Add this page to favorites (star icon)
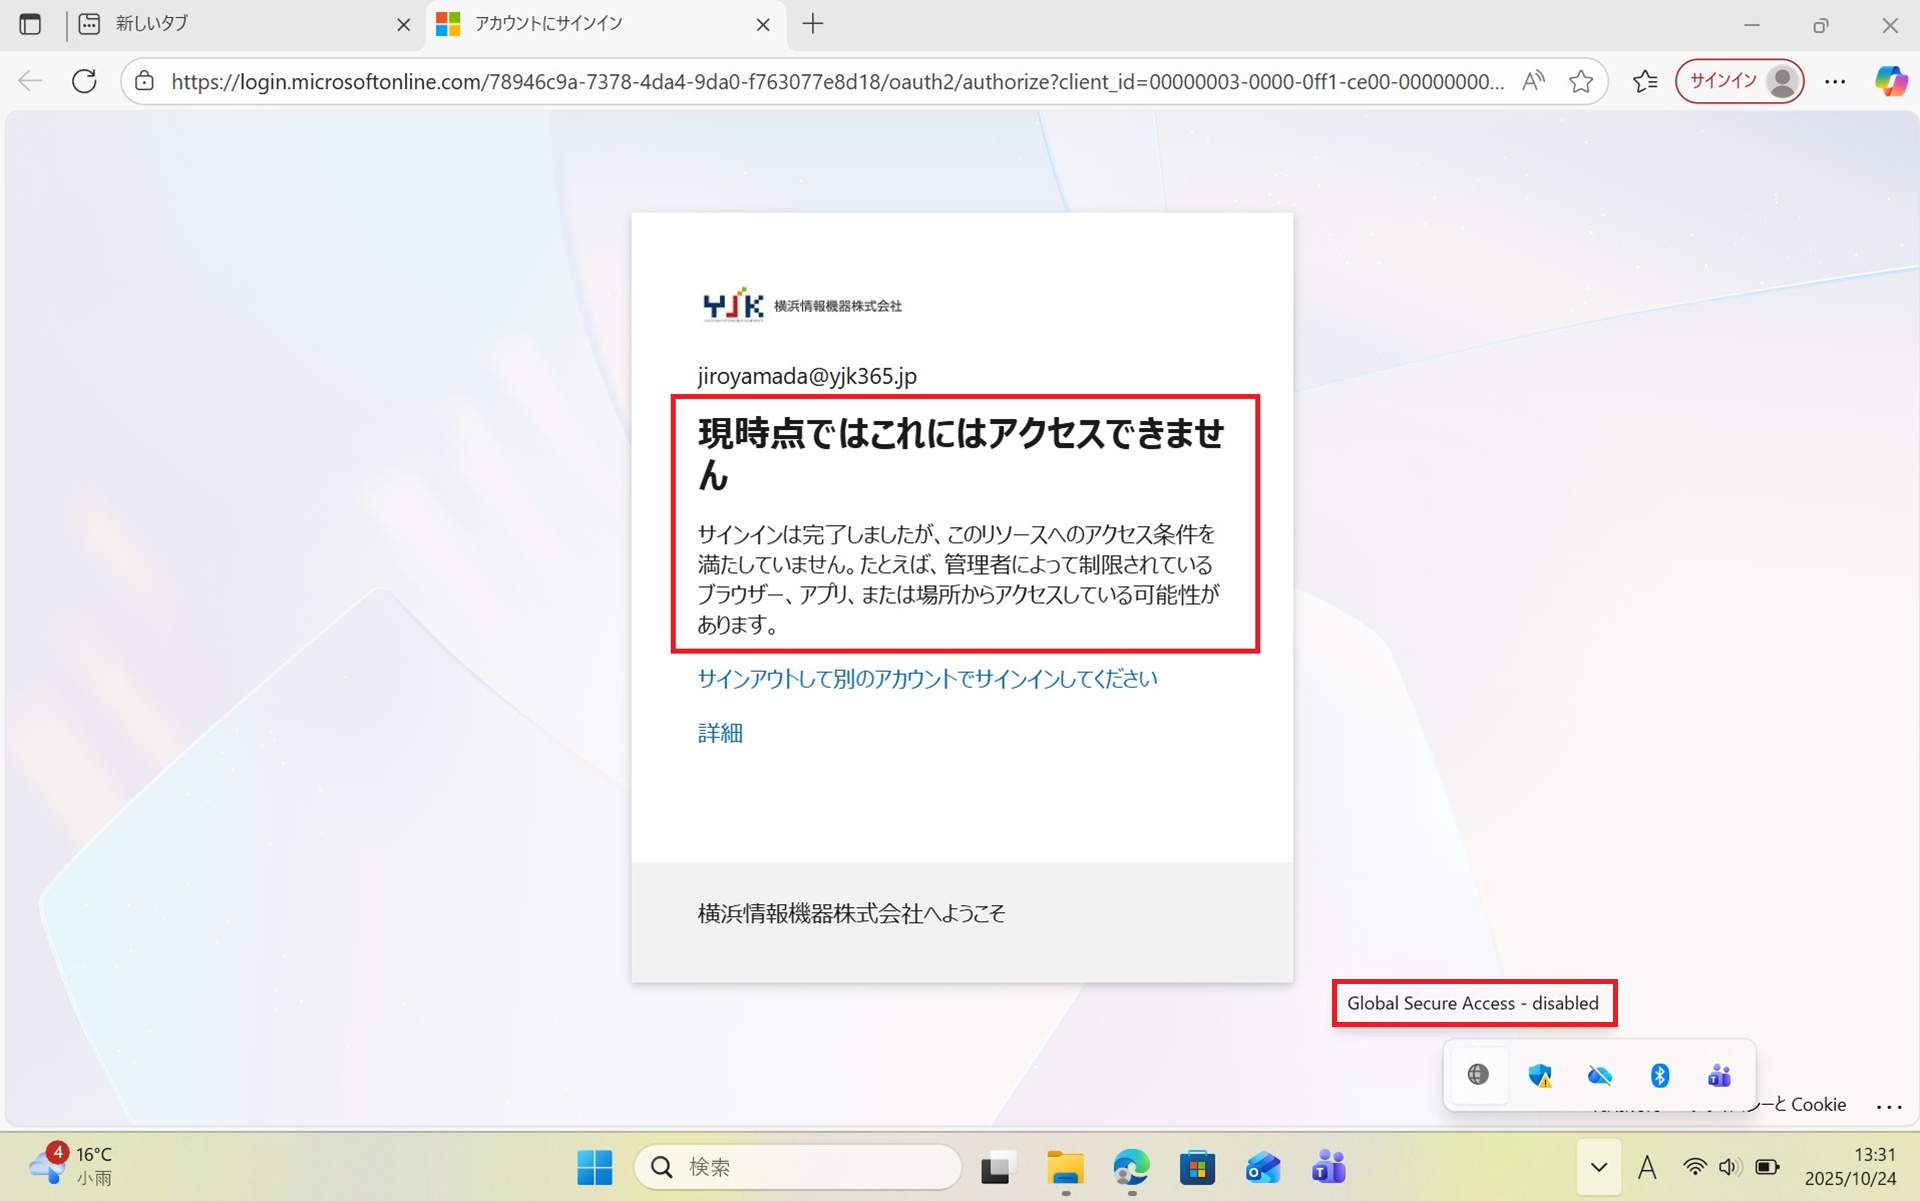 [x=1580, y=81]
